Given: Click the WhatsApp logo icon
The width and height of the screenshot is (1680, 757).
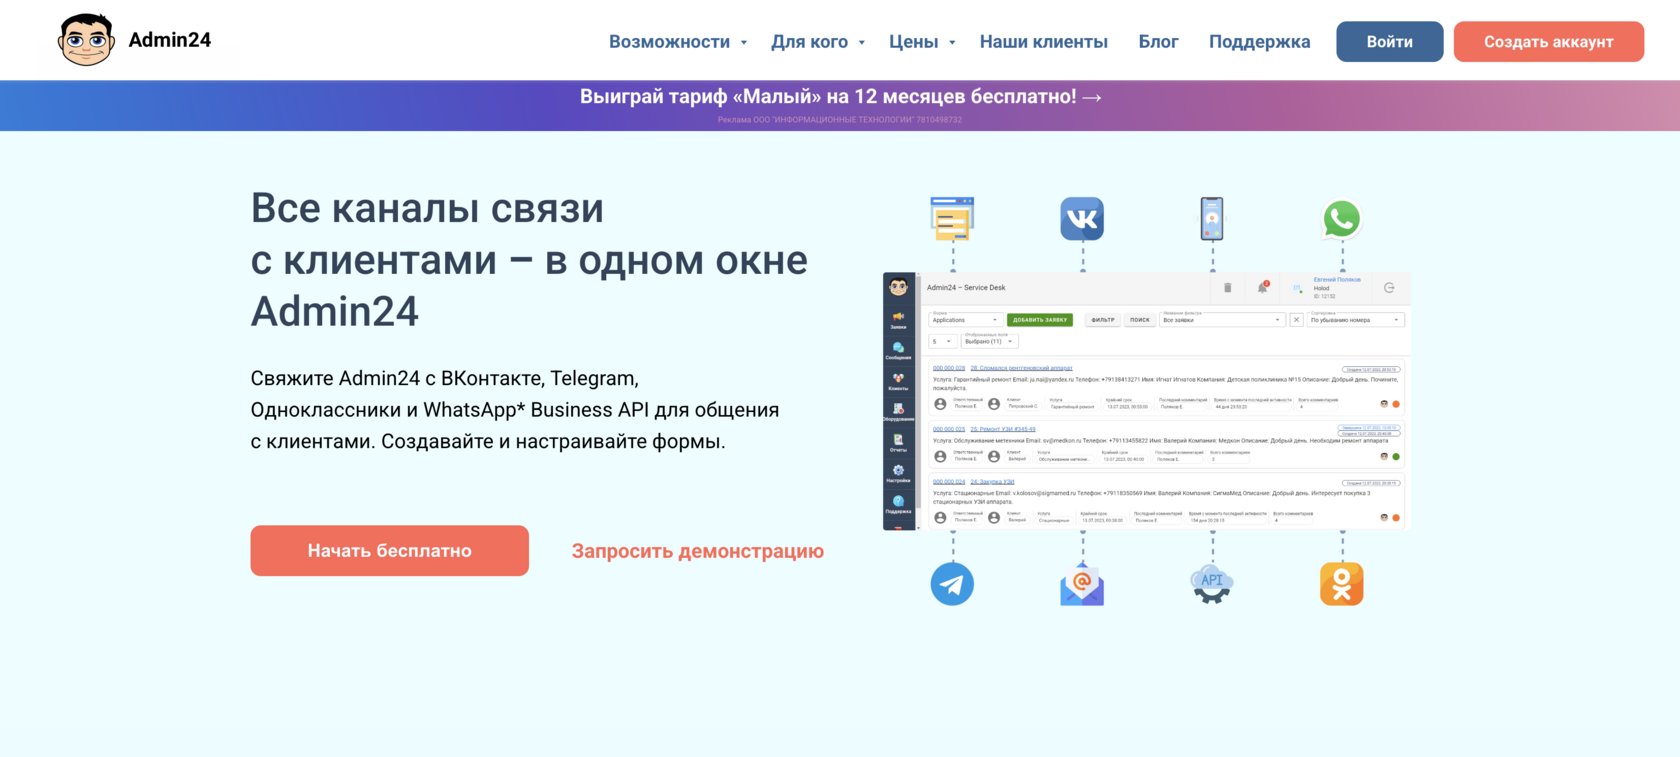Looking at the screenshot, I should pyautogui.click(x=1342, y=219).
